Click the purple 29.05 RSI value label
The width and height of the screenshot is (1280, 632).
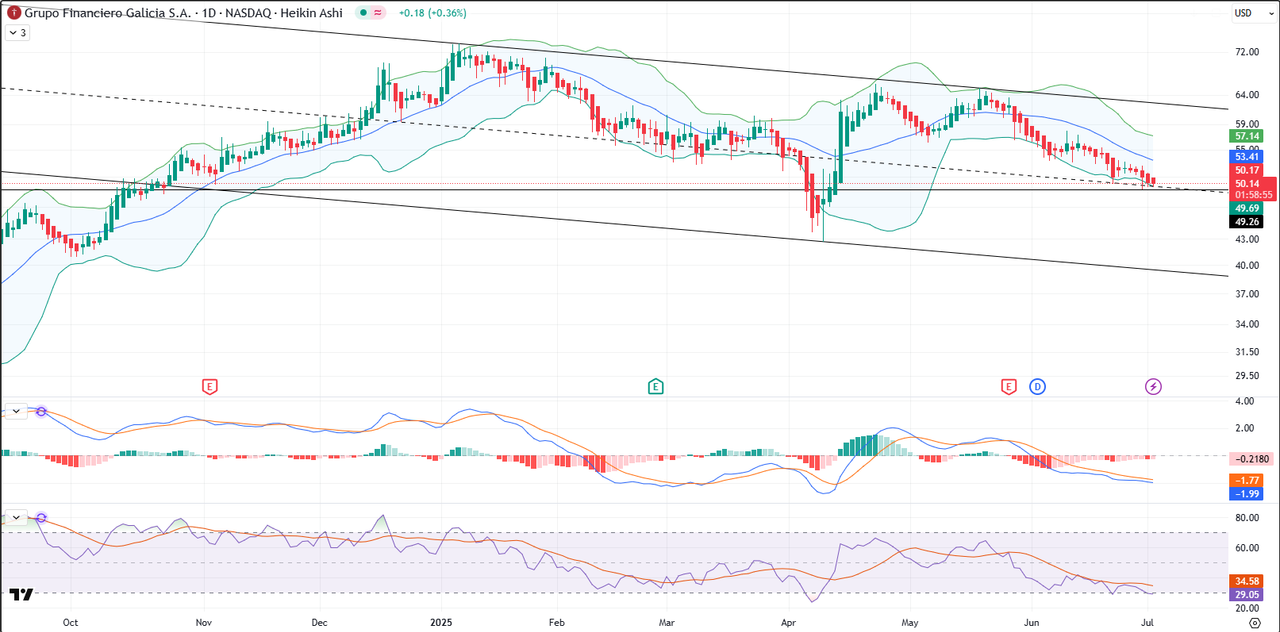(1246, 594)
